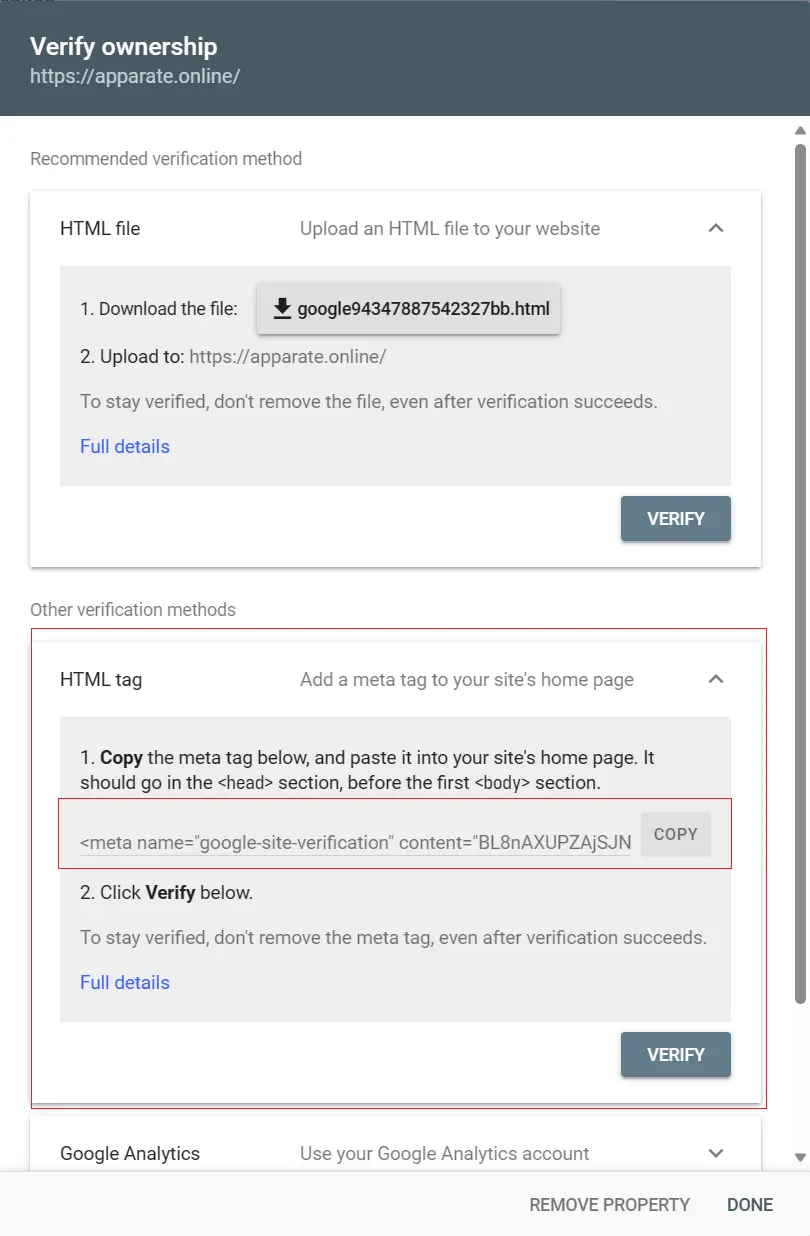Collapse the HTML tag section chevron

coord(715,679)
